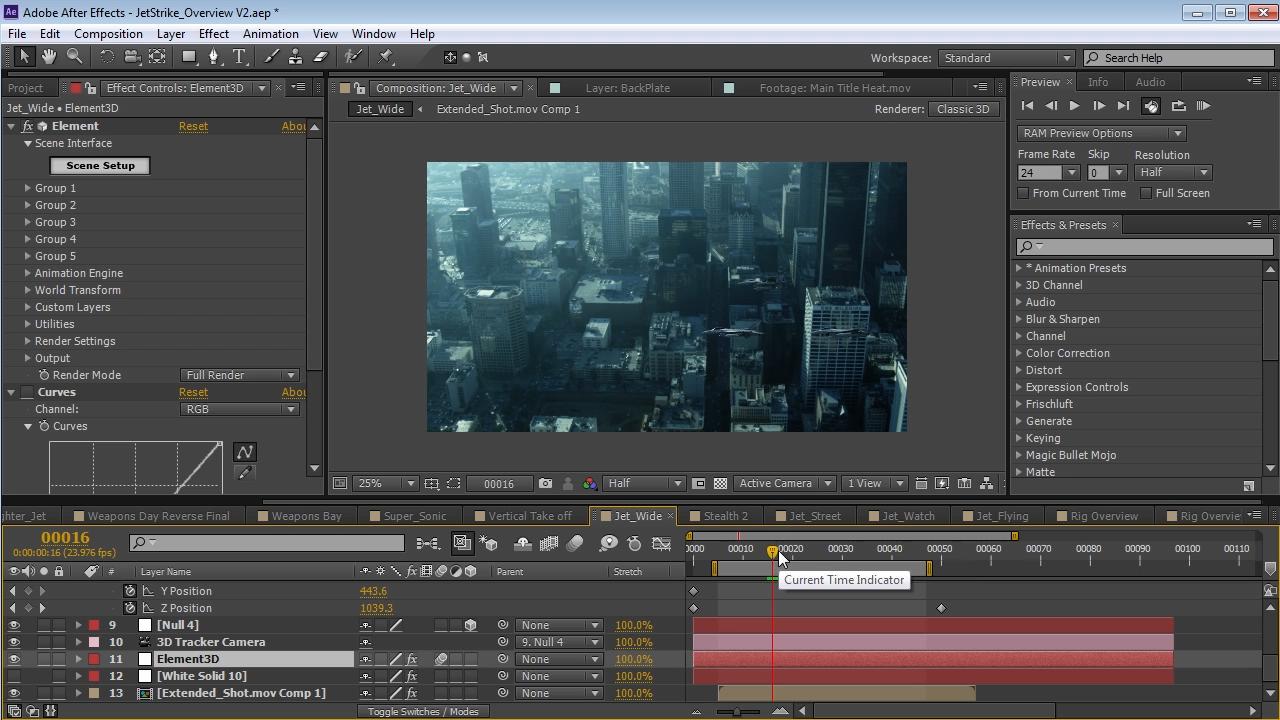Open the Graph Editor in timeline
Screen dimensions: 1280x720
click(x=661, y=543)
